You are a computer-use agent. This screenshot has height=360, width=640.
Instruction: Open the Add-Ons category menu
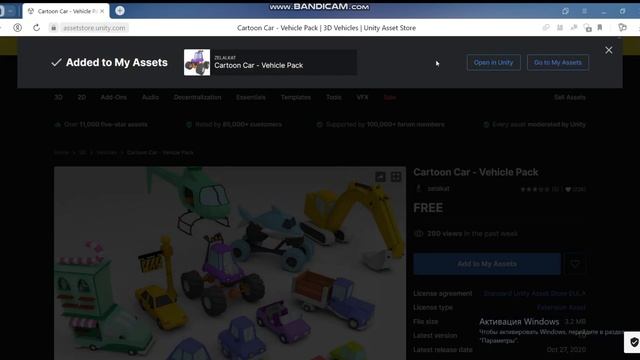click(113, 97)
